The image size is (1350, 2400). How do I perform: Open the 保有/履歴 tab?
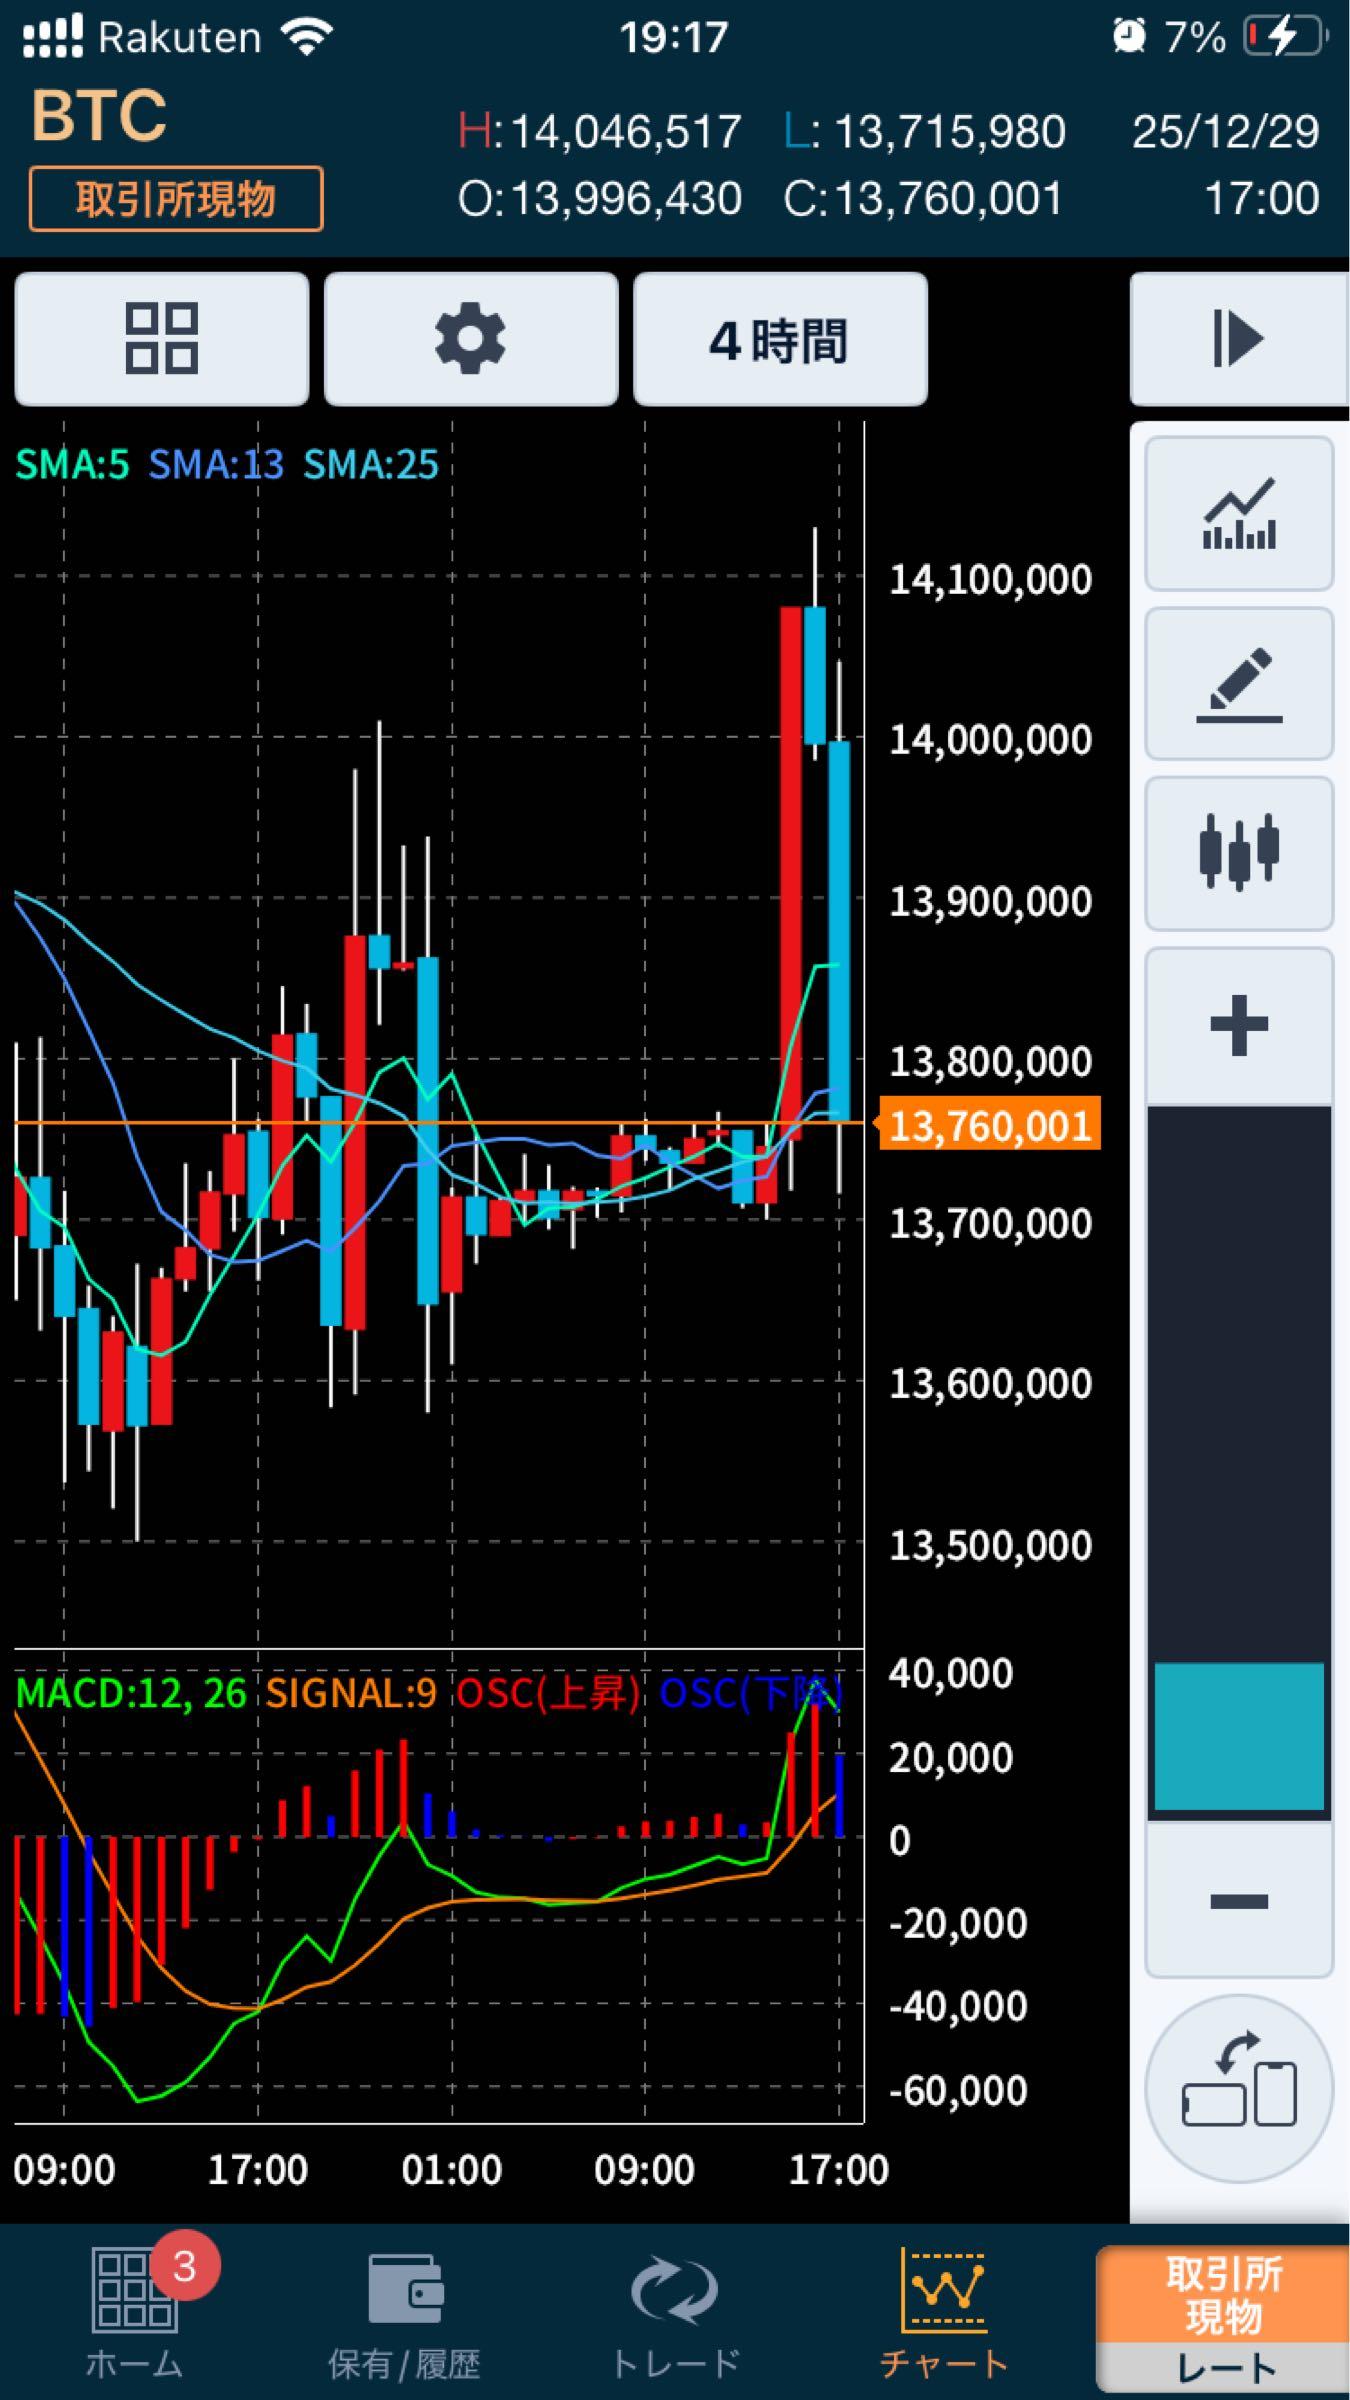pos(404,2310)
